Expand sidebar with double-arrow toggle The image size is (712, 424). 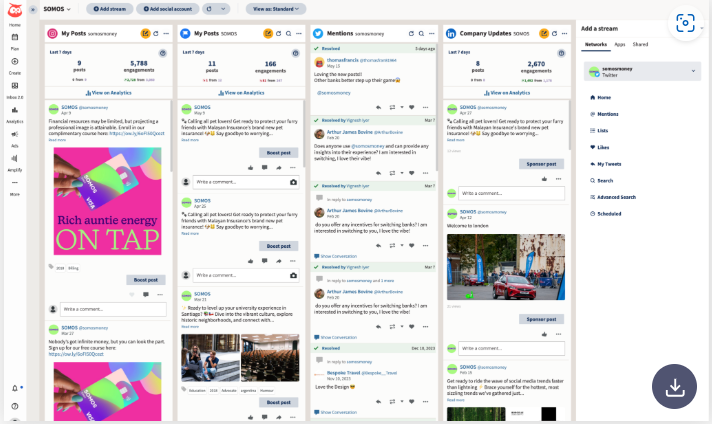coord(33,9)
